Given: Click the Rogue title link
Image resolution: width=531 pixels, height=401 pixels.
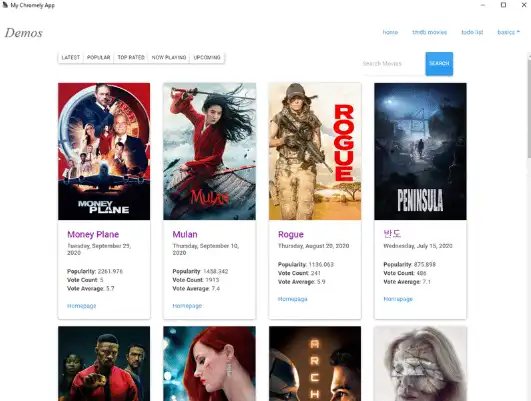Looking at the screenshot, I should tap(291, 234).
